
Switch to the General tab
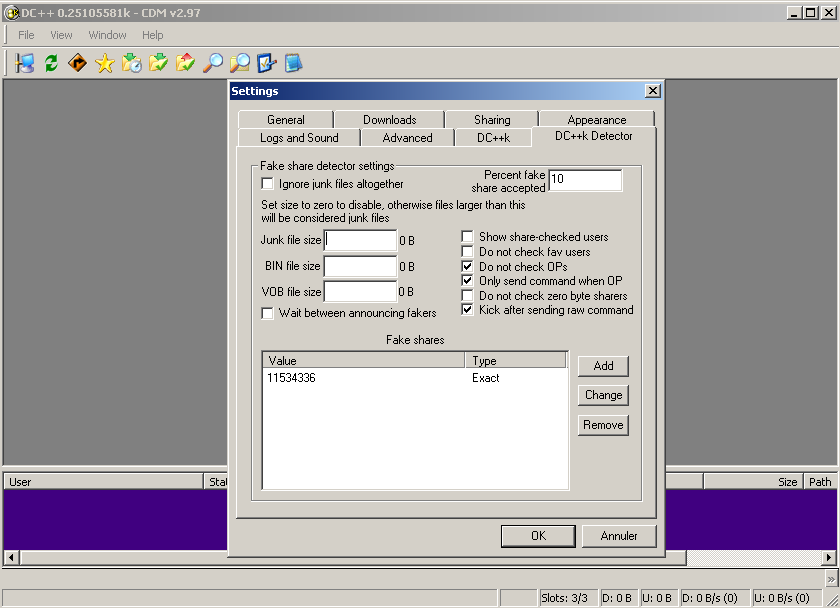tap(286, 119)
